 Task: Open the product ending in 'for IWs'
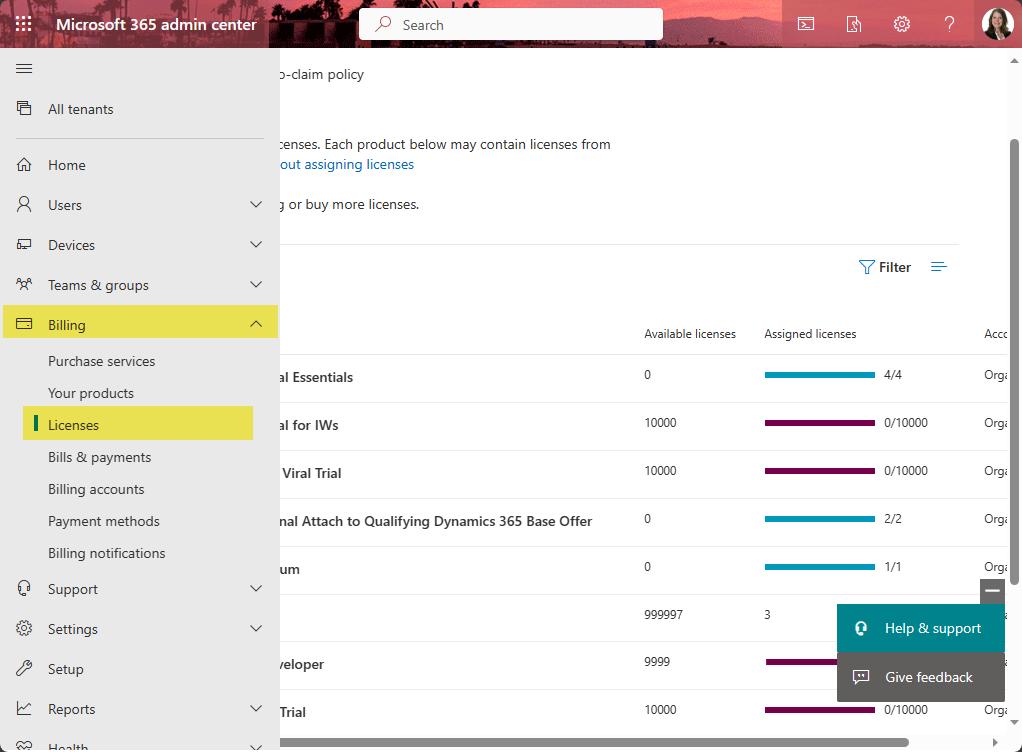pyautogui.click(x=310, y=426)
